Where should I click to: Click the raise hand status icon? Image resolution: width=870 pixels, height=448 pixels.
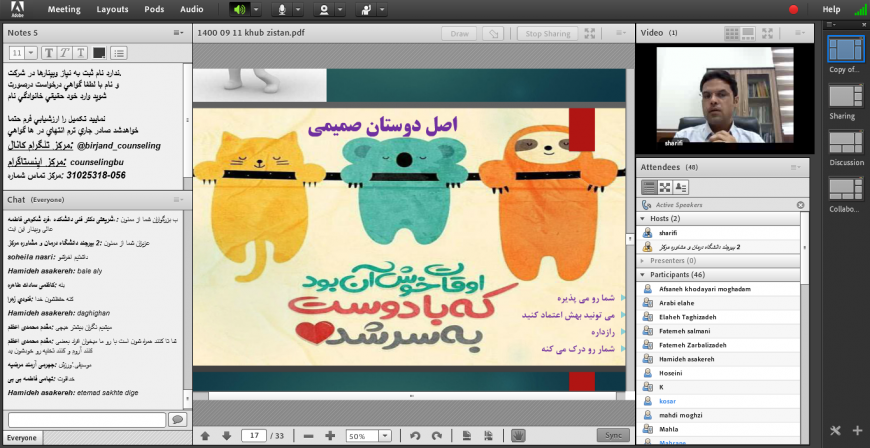point(366,9)
